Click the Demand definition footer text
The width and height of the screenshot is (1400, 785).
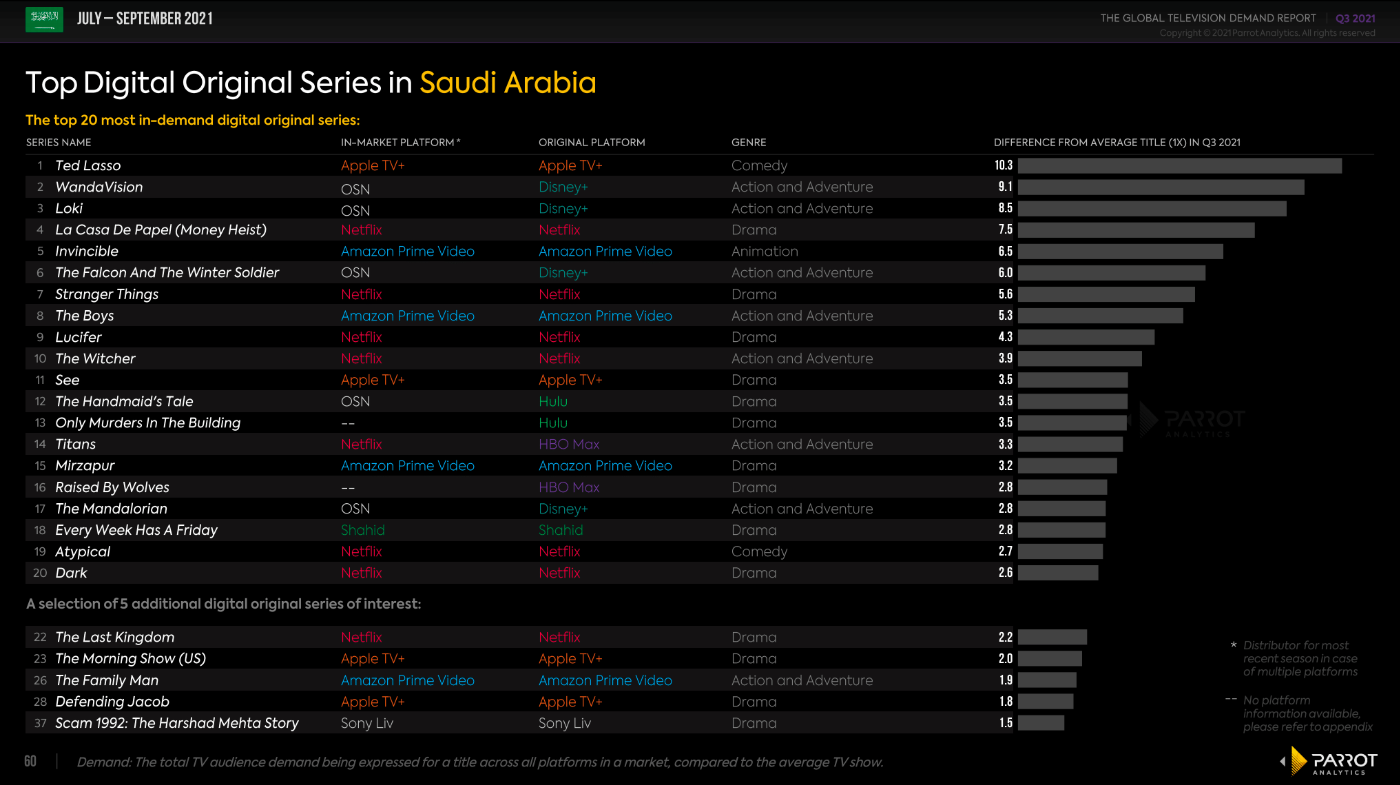[x=480, y=762]
